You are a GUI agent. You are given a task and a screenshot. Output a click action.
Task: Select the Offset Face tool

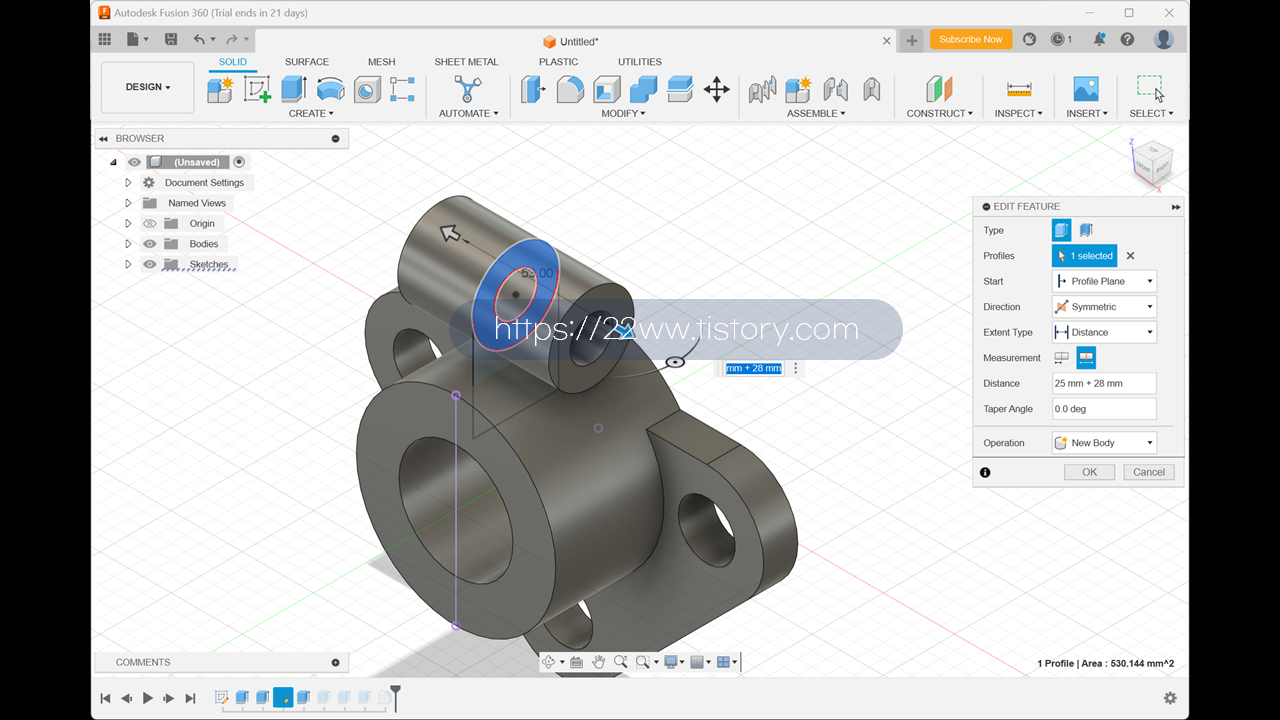click(680, 89)
